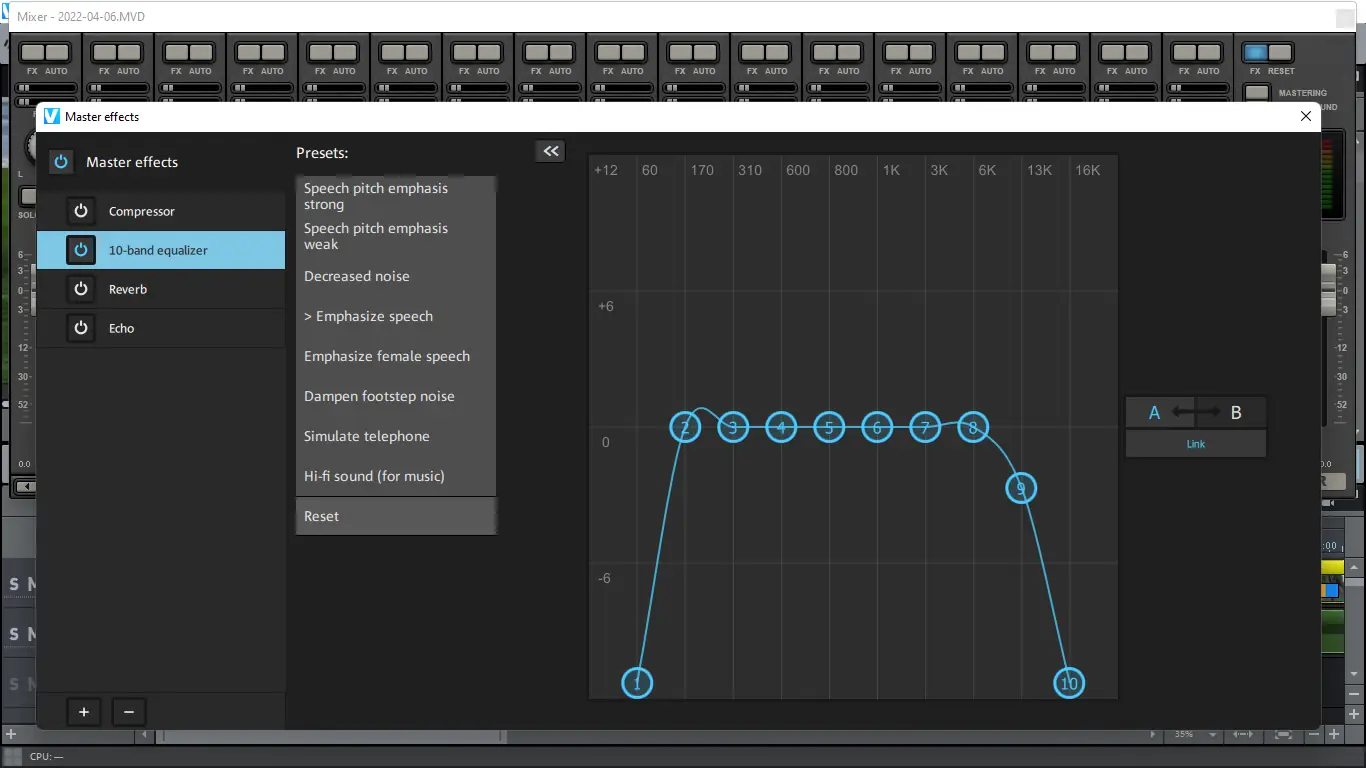Click the Link button under A/B
The image size is (1366, 768).
pos(1196,444)
